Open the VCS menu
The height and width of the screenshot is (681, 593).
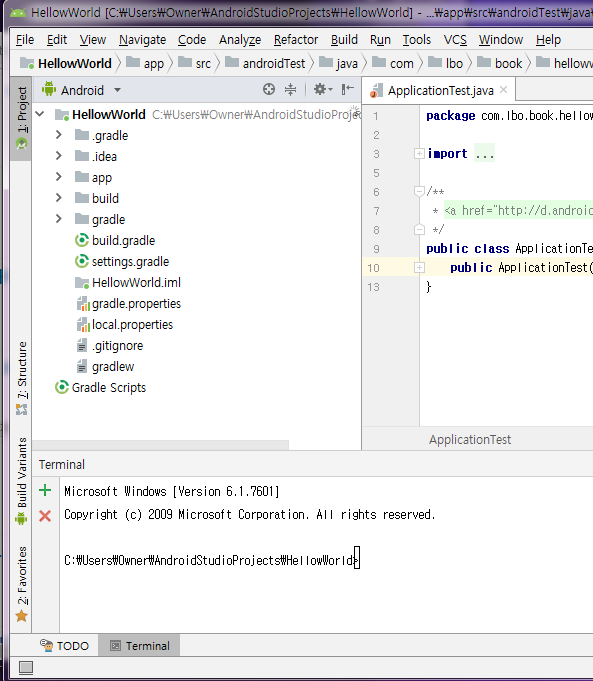[455, 40]
